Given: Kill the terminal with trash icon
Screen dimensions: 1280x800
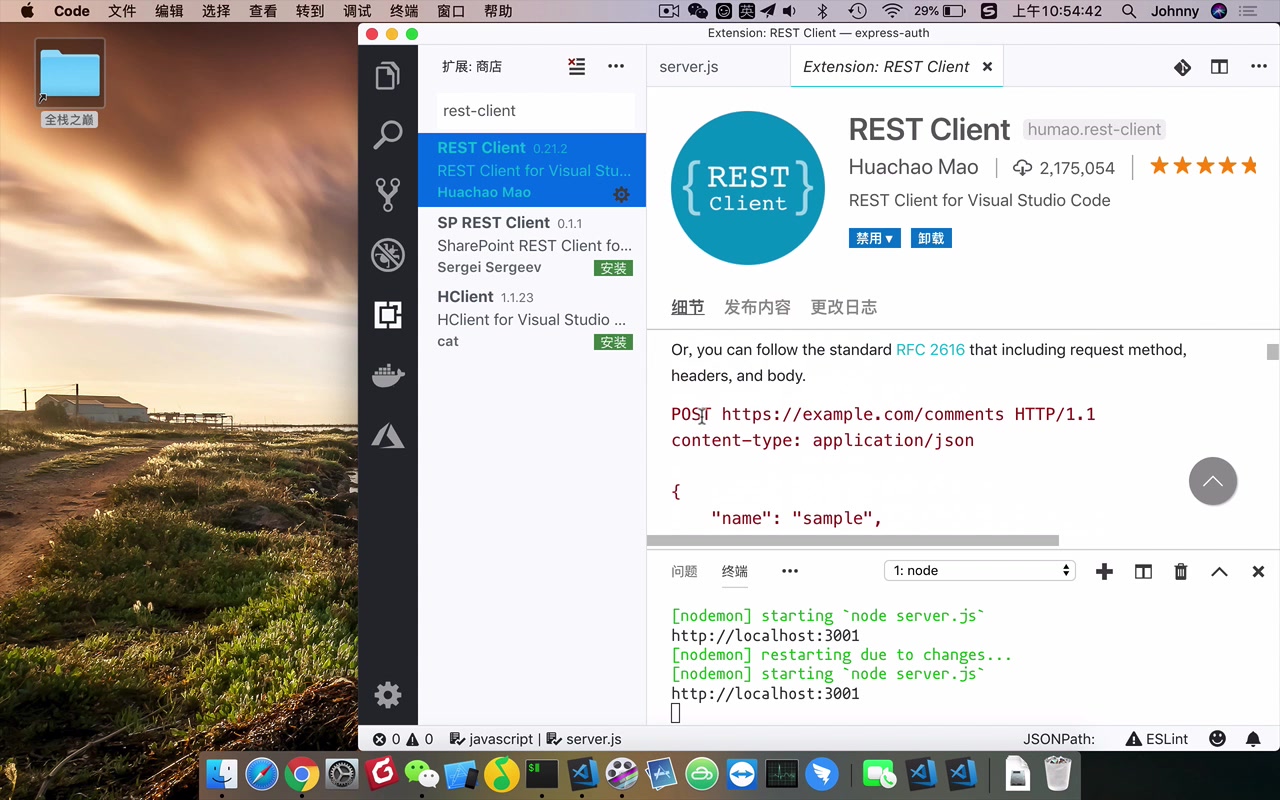Looking at the screenshot, I should (1181, 571).
